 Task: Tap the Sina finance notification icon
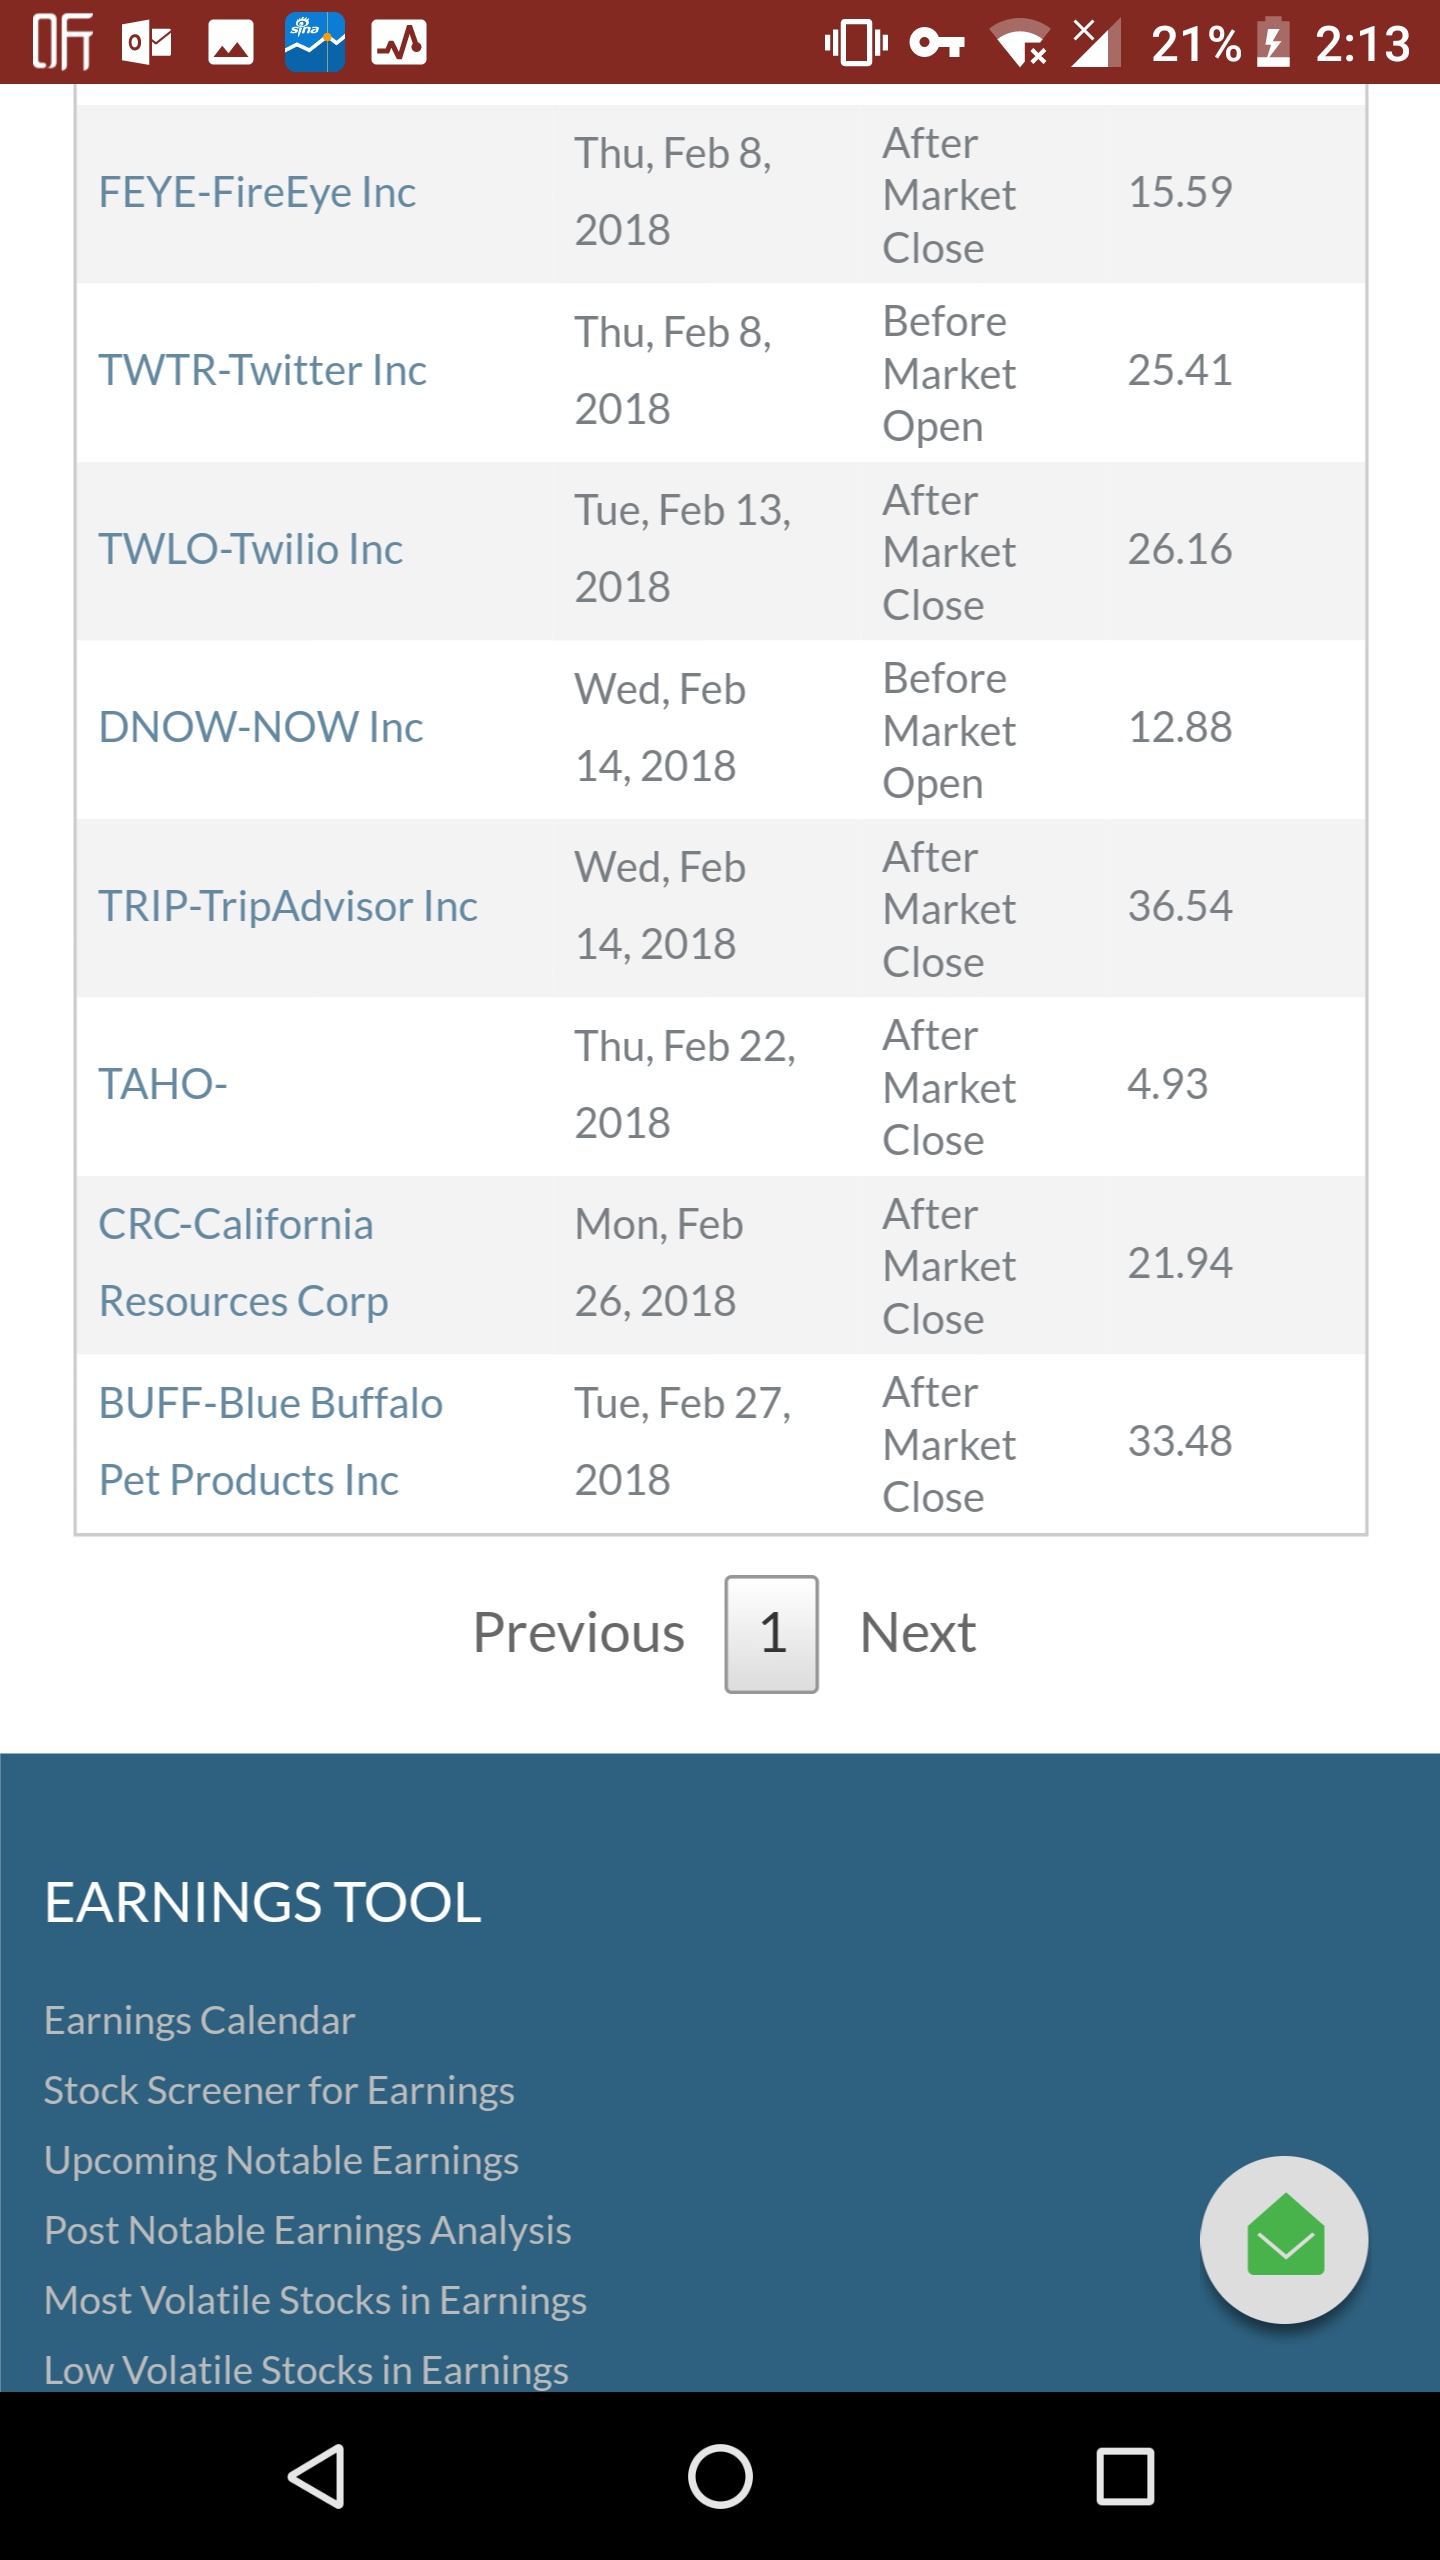pyautogui.click(x=314, y=43)
